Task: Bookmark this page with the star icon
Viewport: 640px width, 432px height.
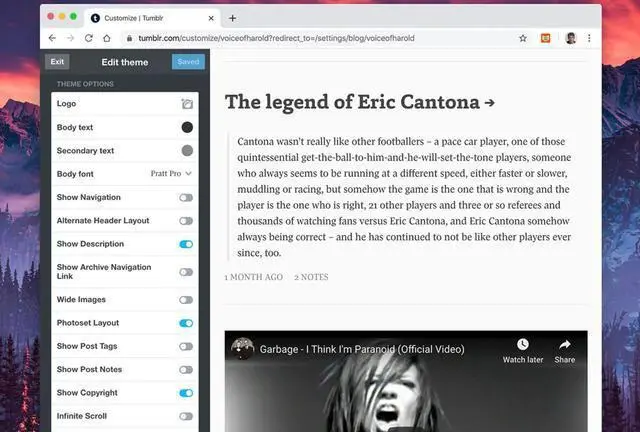Action: click(523, 38)
